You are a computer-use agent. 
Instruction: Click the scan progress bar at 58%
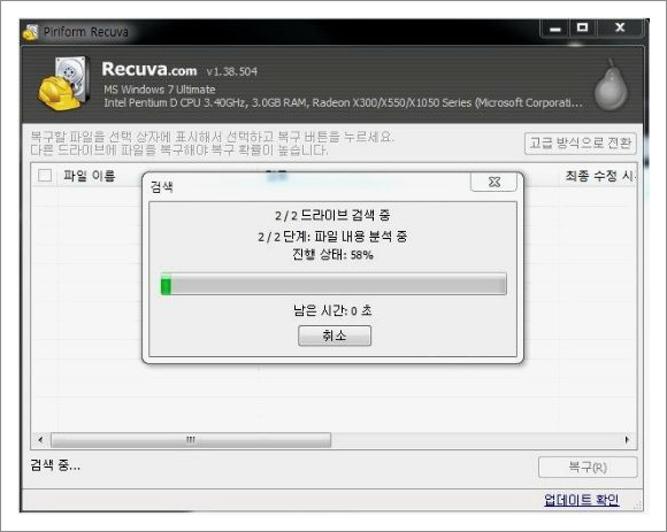[x=334, y=284]
